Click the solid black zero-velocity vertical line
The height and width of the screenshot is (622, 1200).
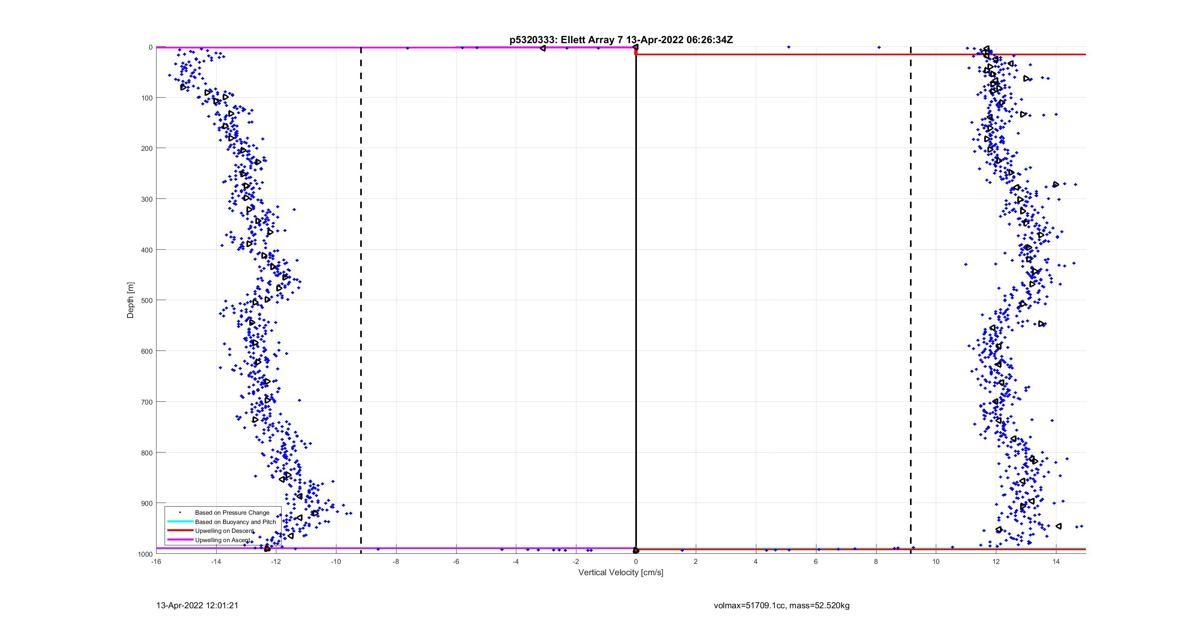click(636, 300)
